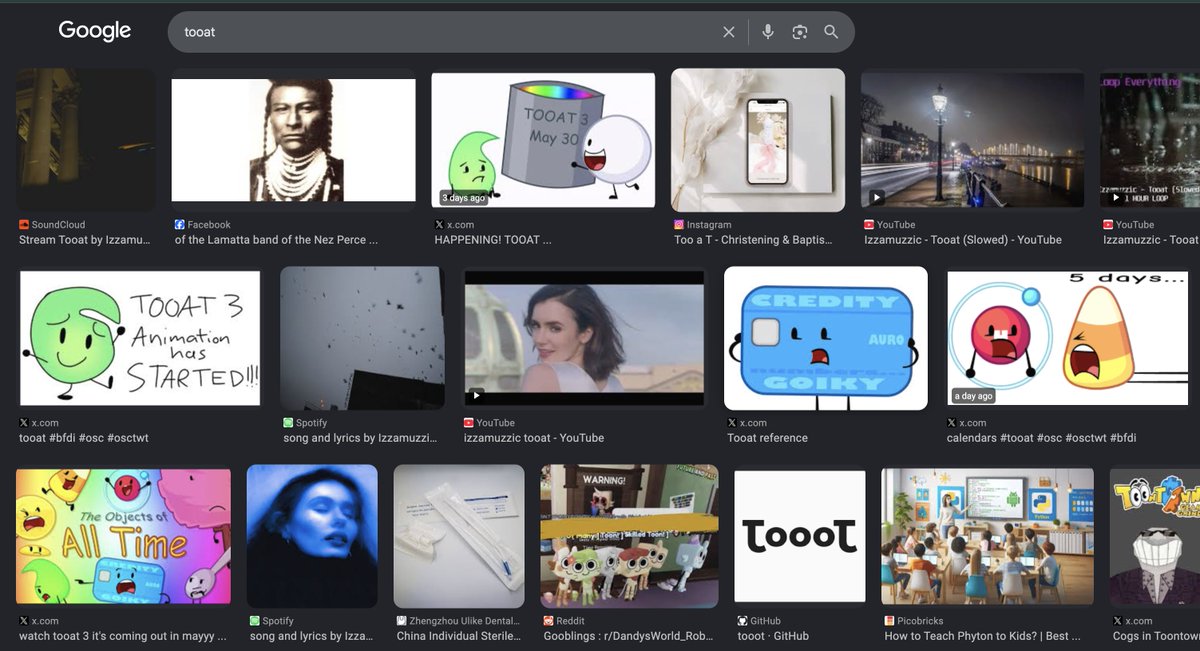
Task: Click X icon above 'HAPPENING! TOOAT'
Action: pos(439,225)
